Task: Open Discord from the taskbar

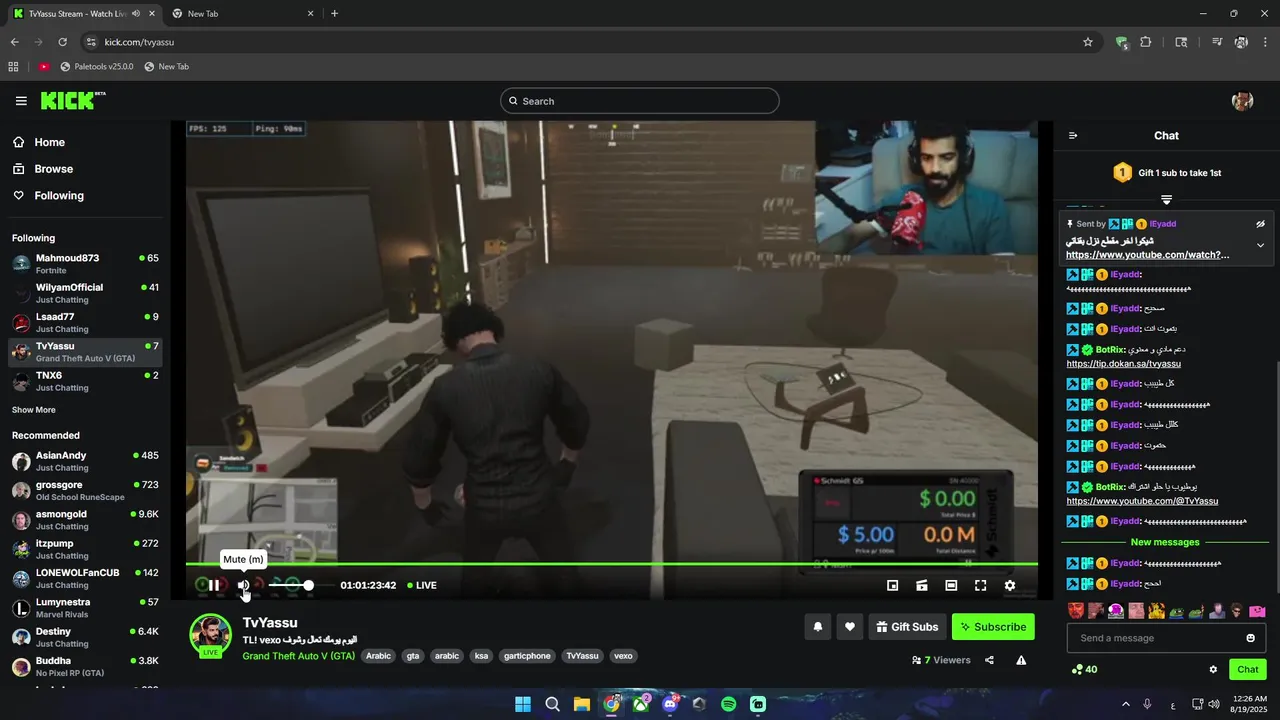Action: tap(670, 704)
